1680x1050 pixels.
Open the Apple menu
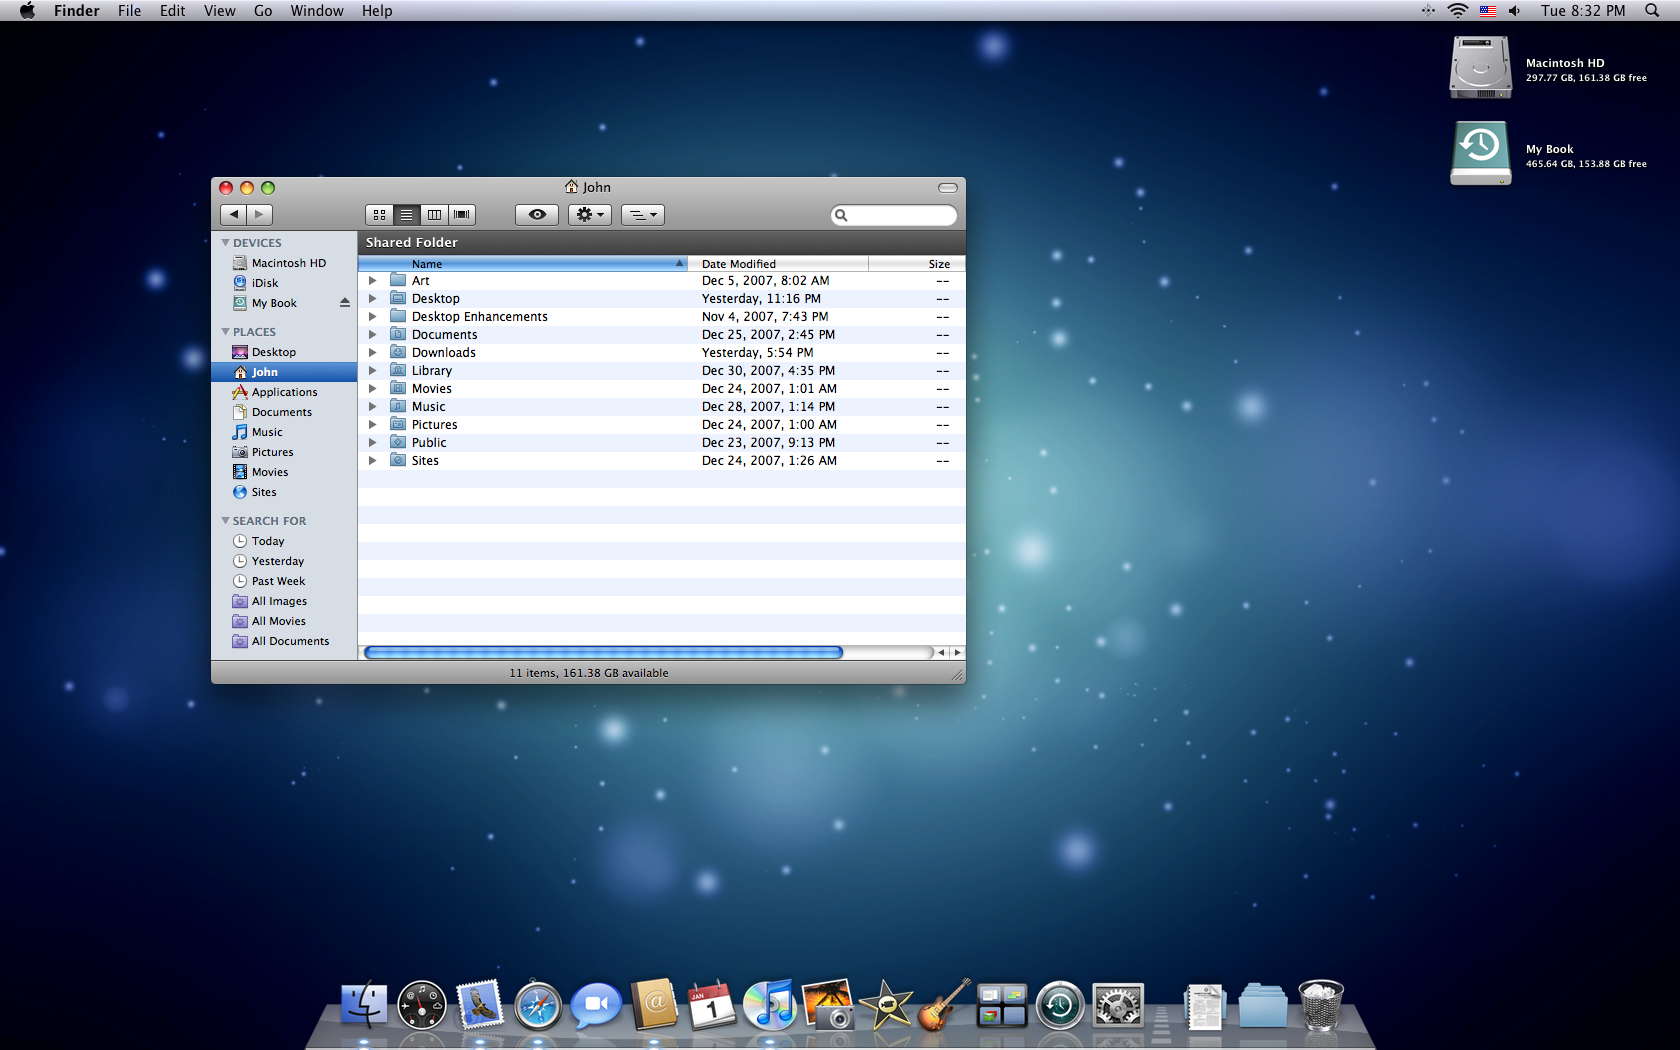27,11
